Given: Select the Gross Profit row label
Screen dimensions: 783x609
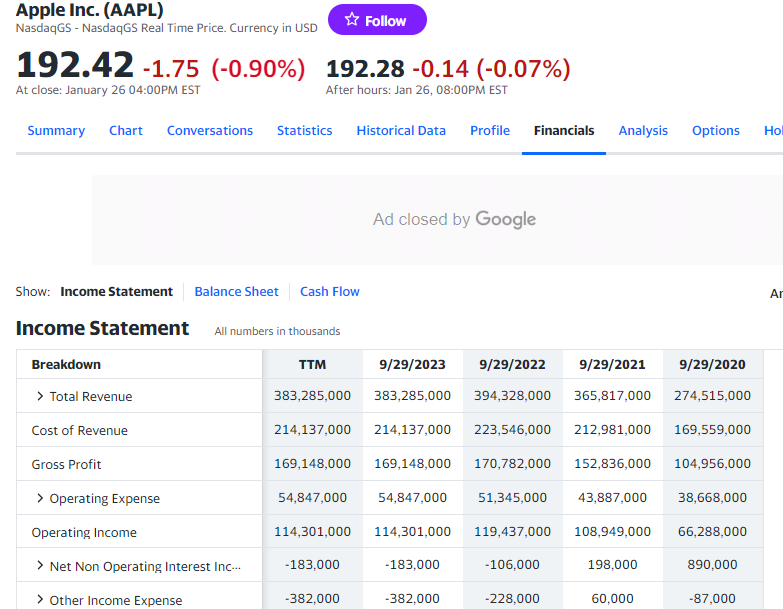Looking at the screenshot, I should pyautogui.click(x=66, y=464).
